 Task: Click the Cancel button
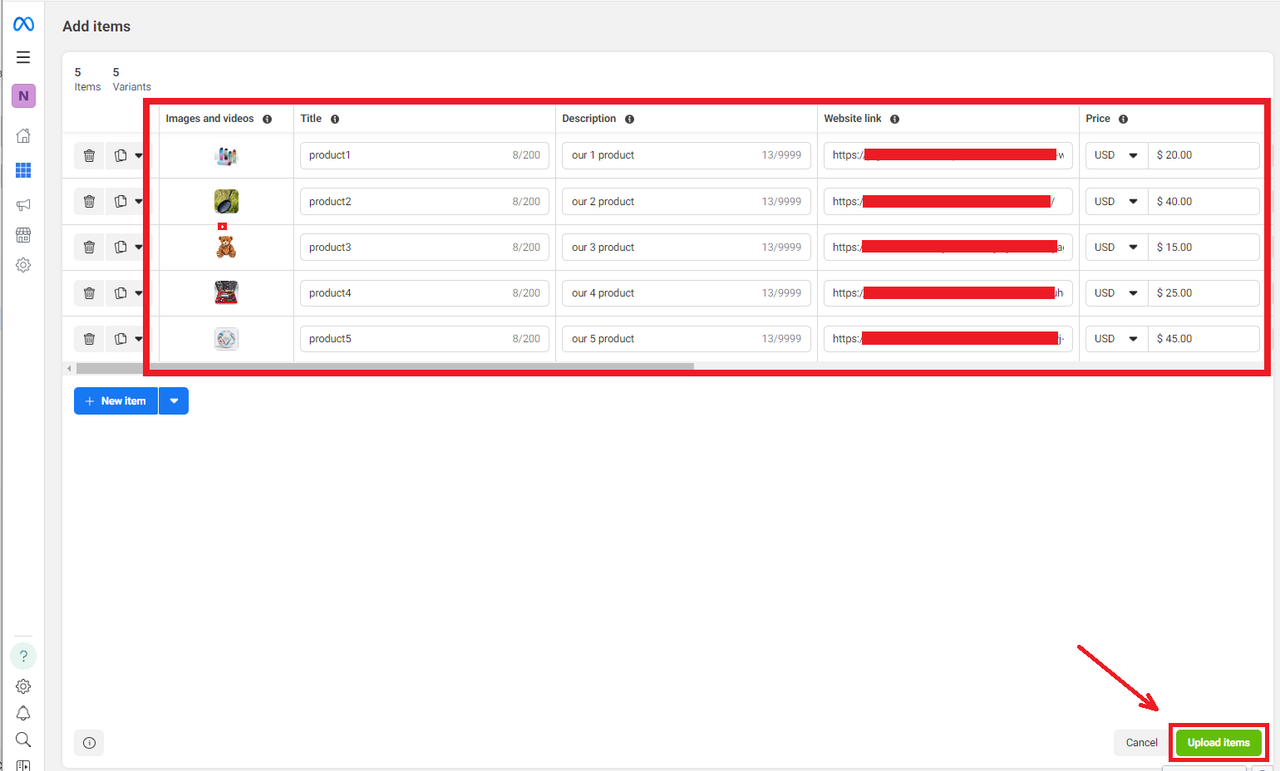pos(1142,742)
